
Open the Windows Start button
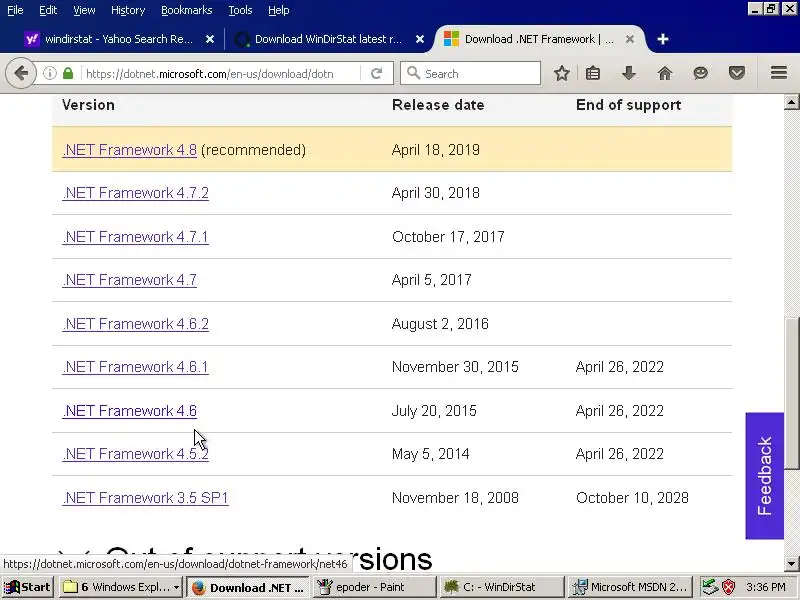coord(28,587)
